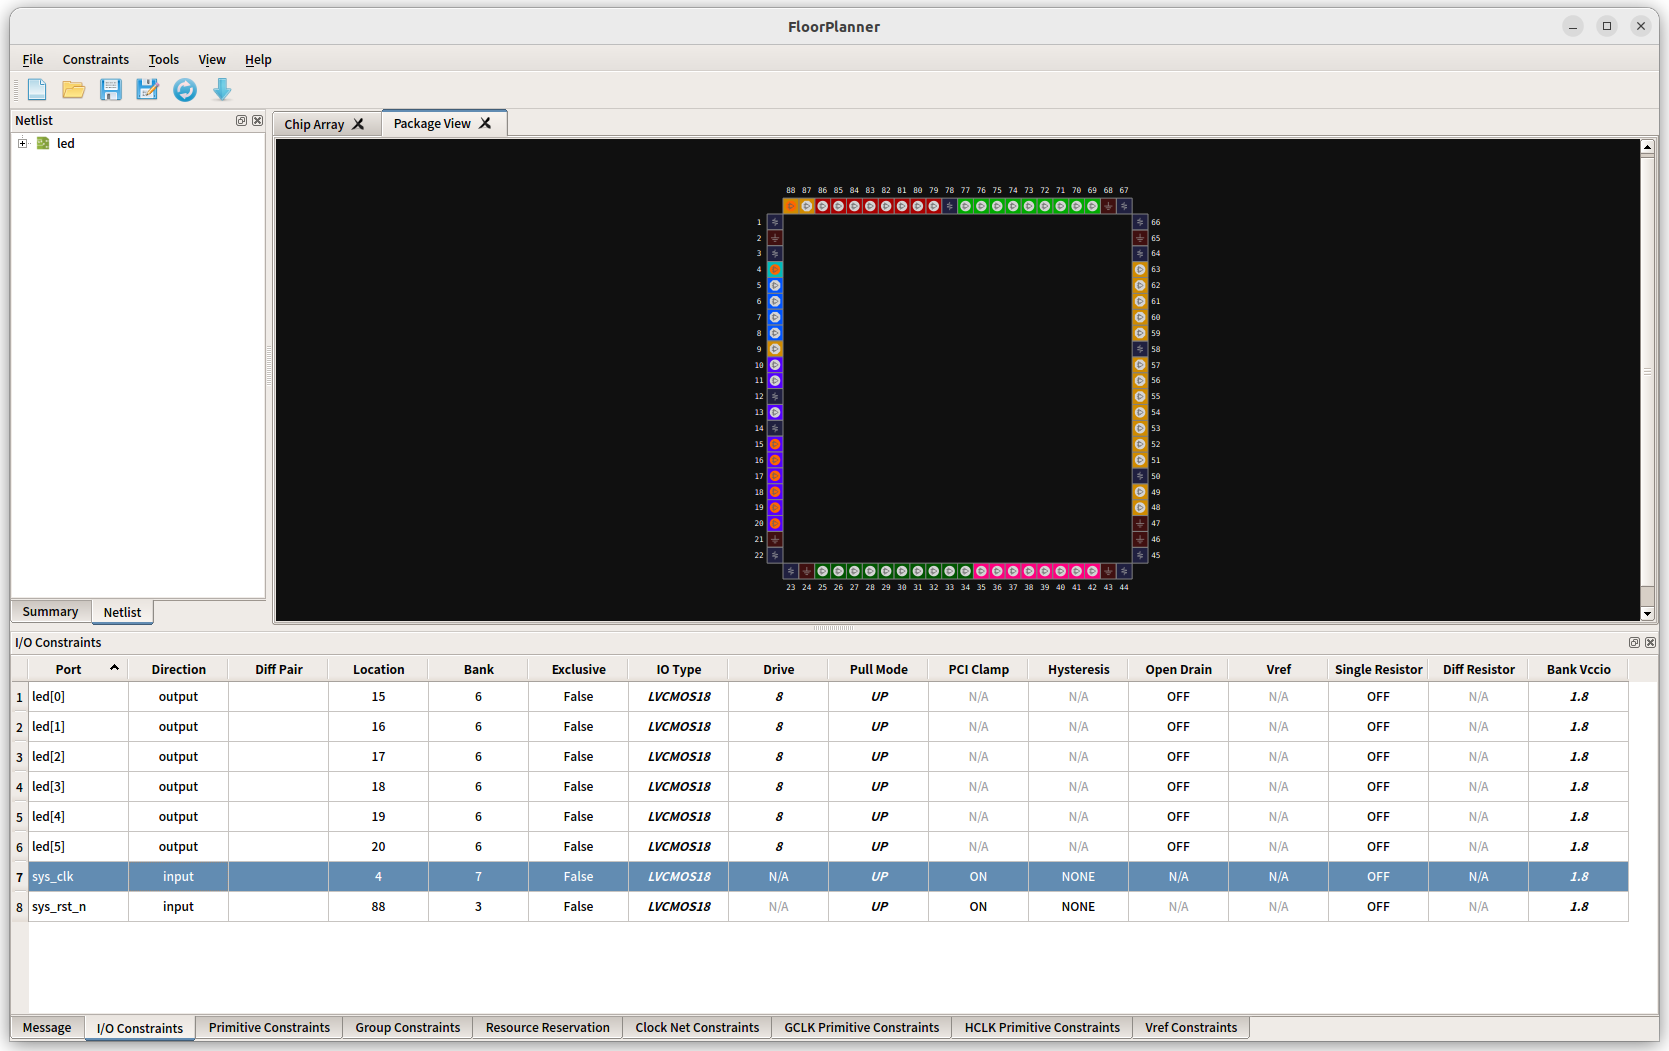Select pin 4 on the package left side

775,270
